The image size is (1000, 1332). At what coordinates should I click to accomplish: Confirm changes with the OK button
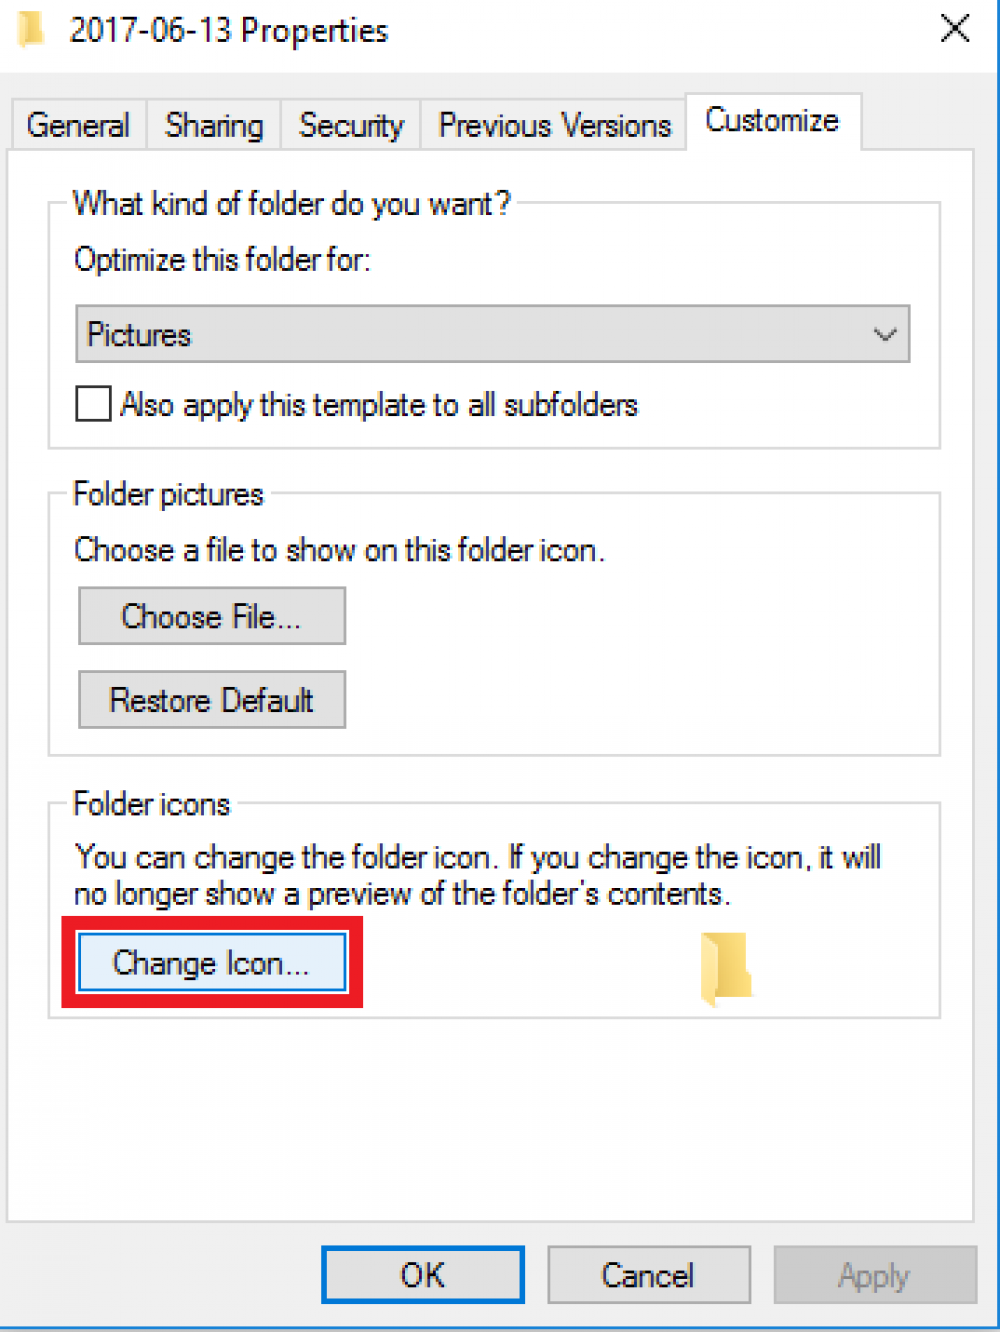[x=423, y=1275]
